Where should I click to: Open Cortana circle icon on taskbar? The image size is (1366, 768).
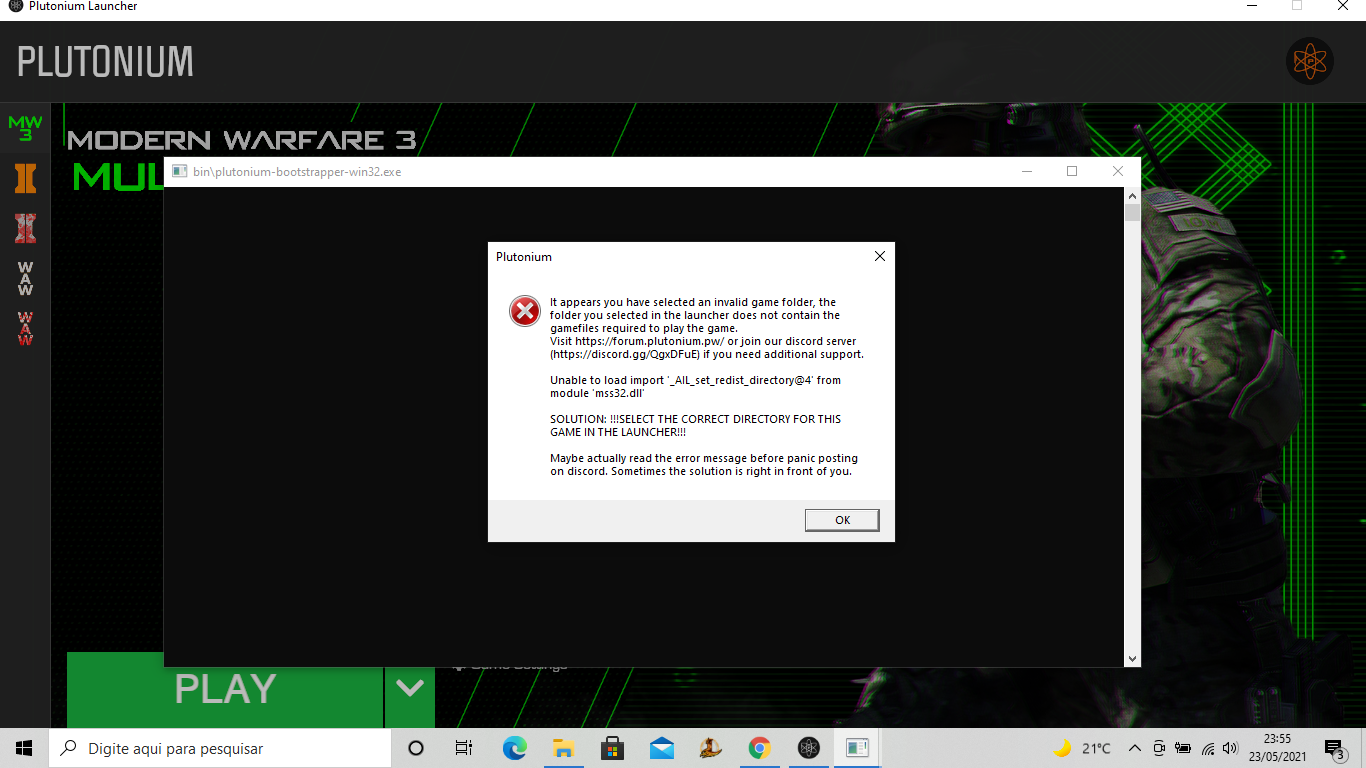click(416, 748)
